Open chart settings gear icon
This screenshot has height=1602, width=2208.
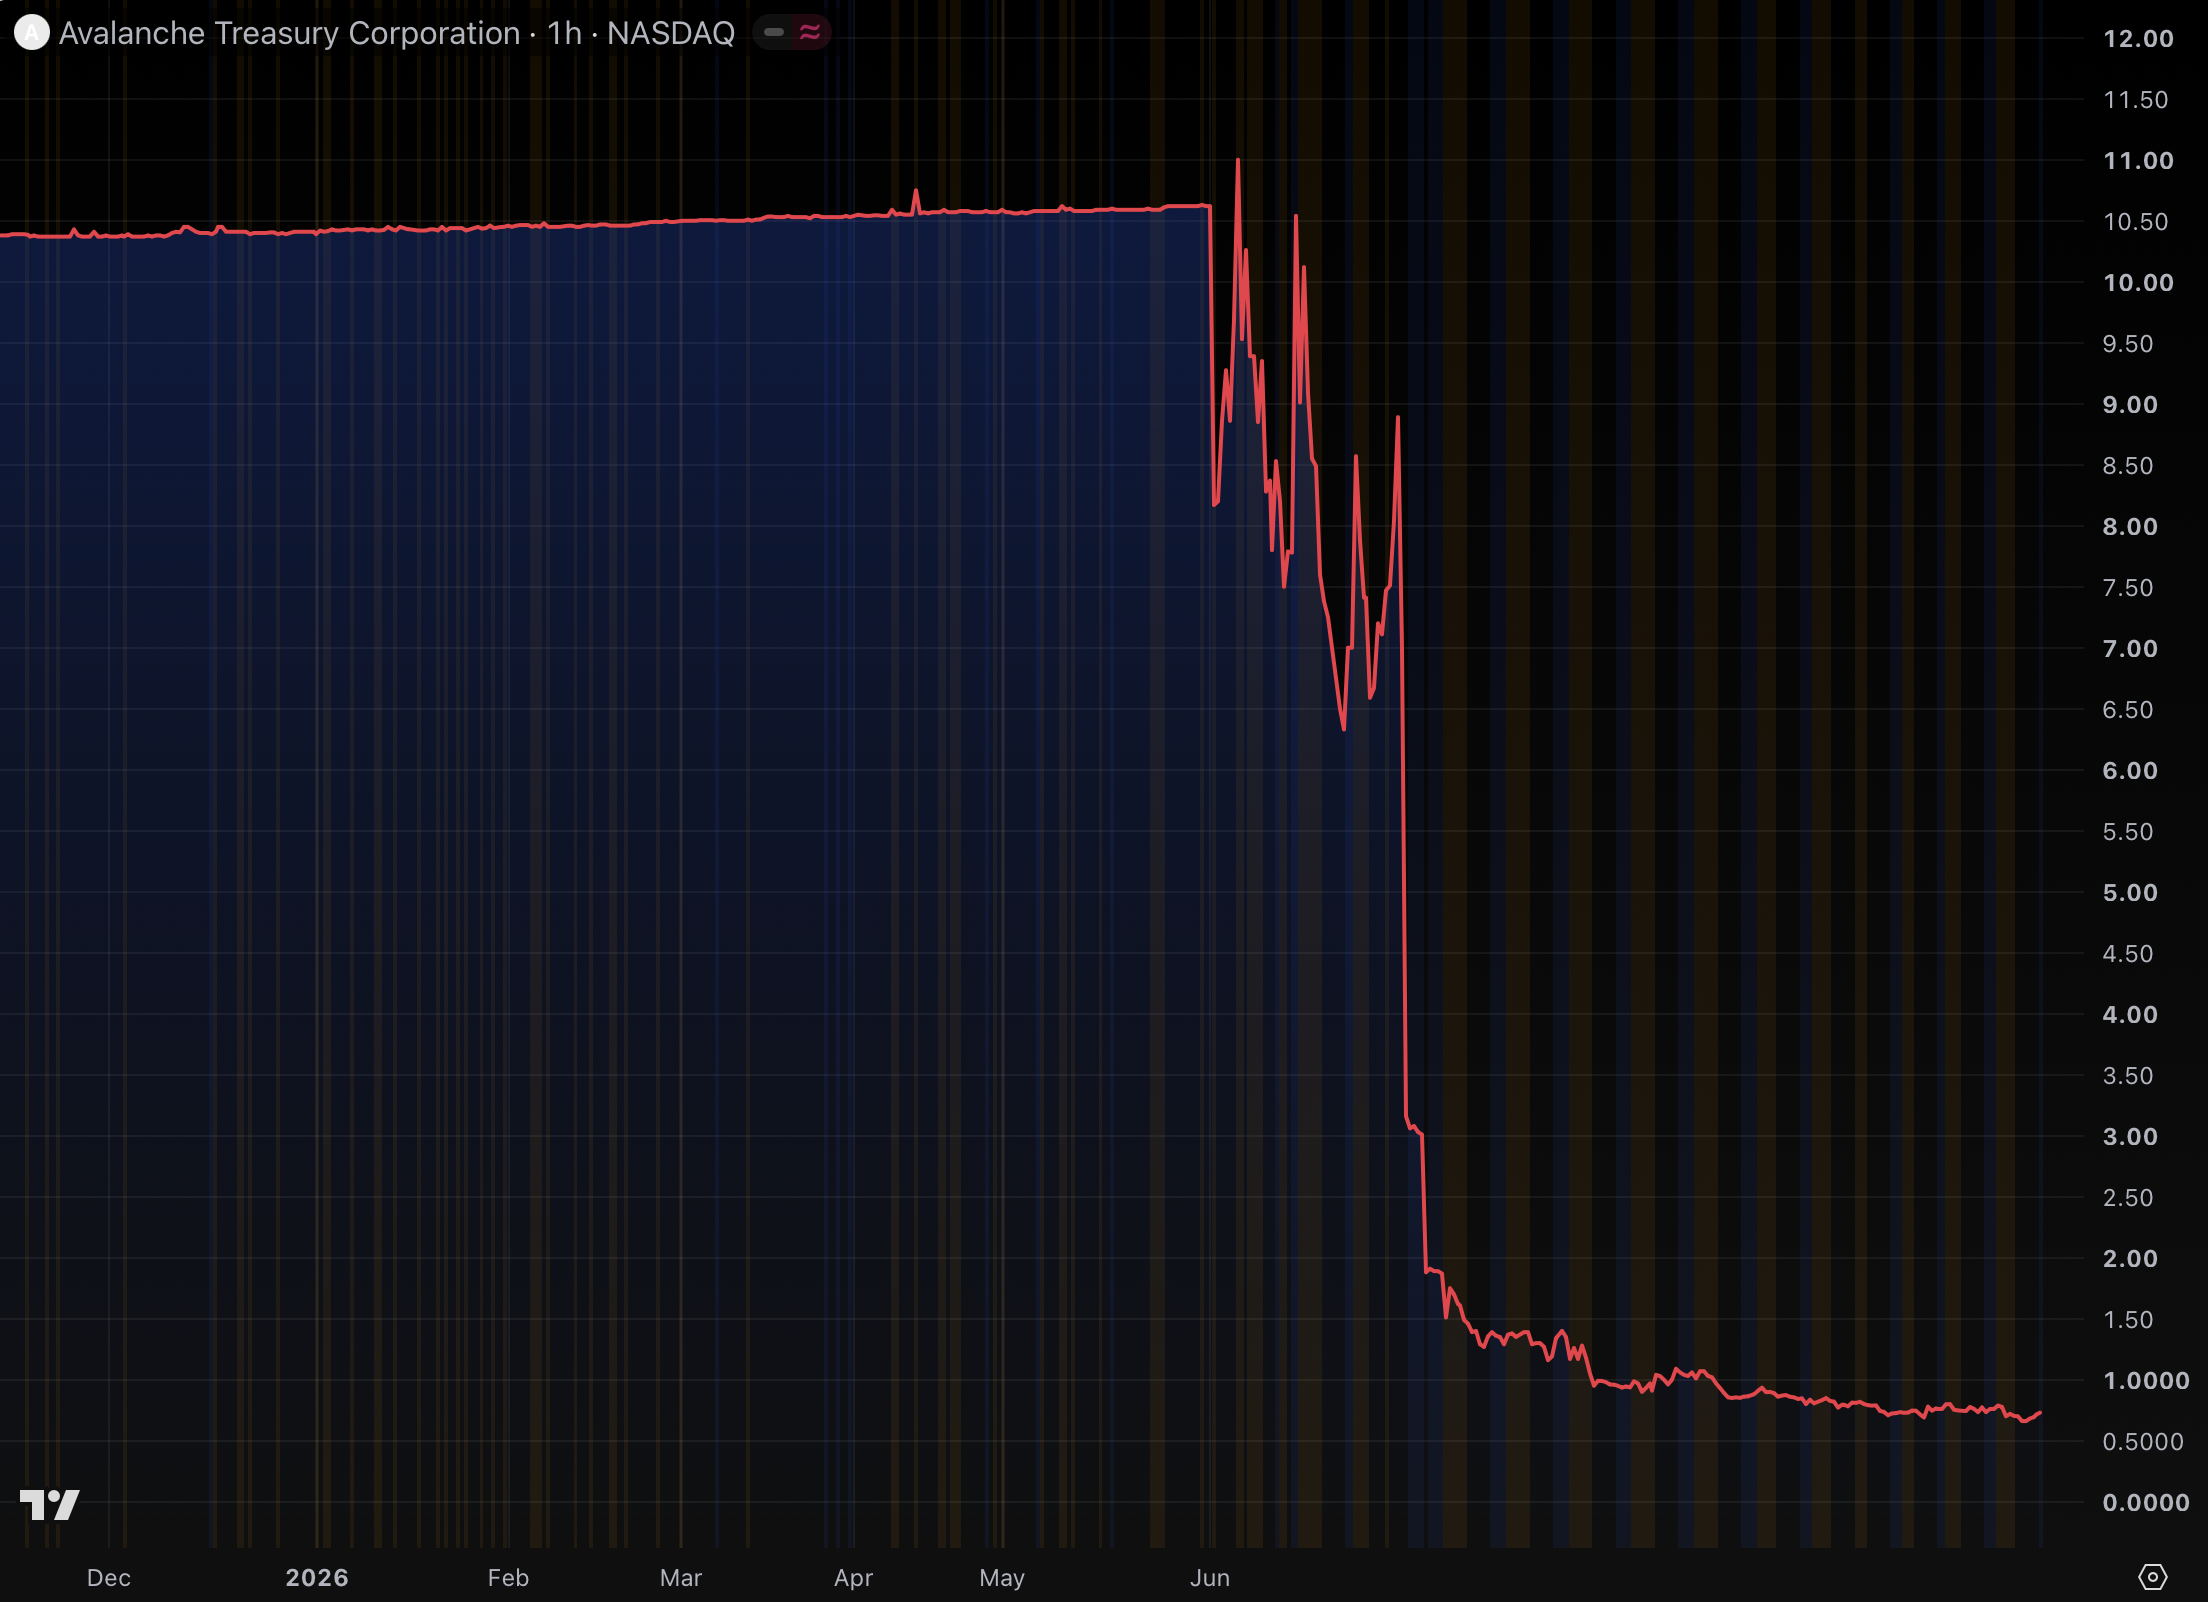tap(2152, 1577)
